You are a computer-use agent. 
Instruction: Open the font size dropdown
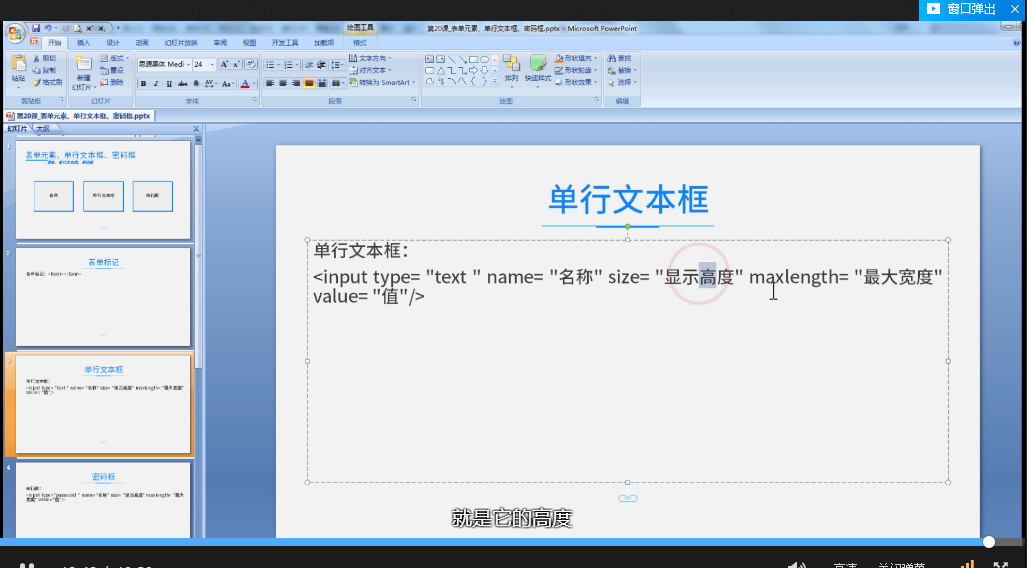coord(211,64)
